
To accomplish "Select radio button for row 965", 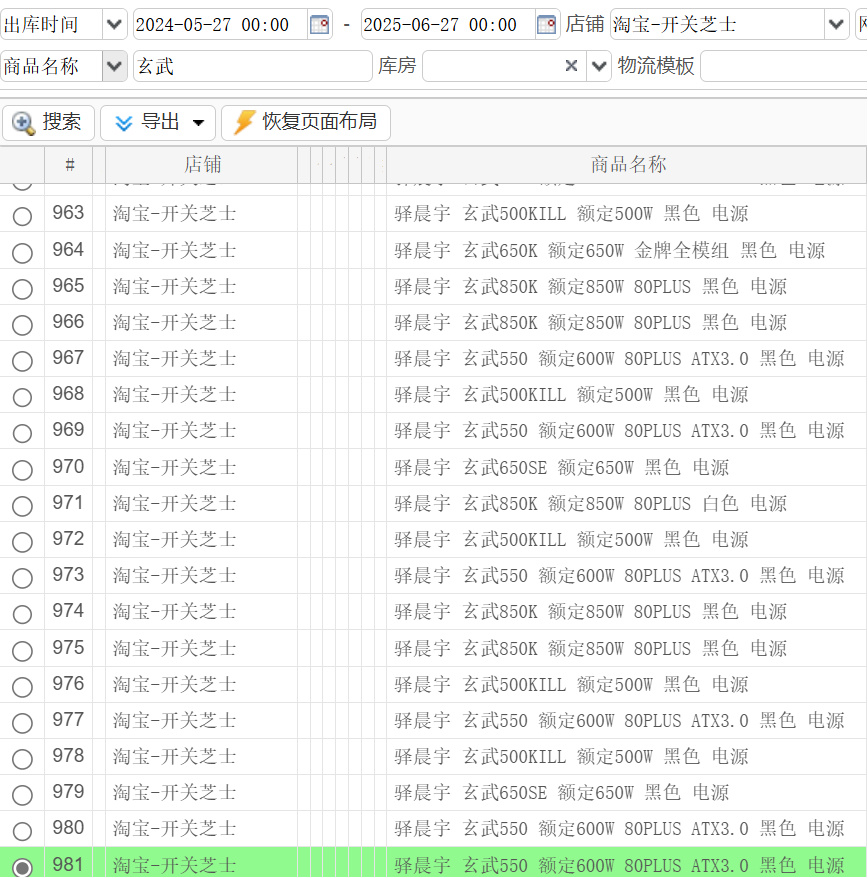I will 22,289.
